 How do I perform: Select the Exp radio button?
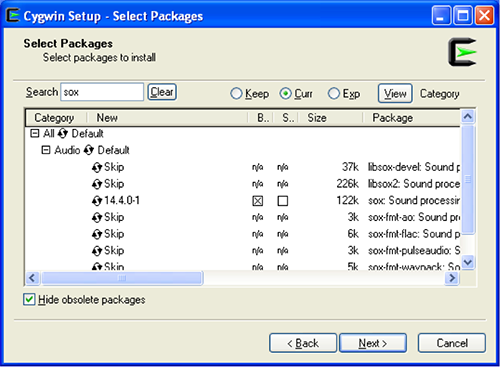pyautogui.click(x=334, y=94)
